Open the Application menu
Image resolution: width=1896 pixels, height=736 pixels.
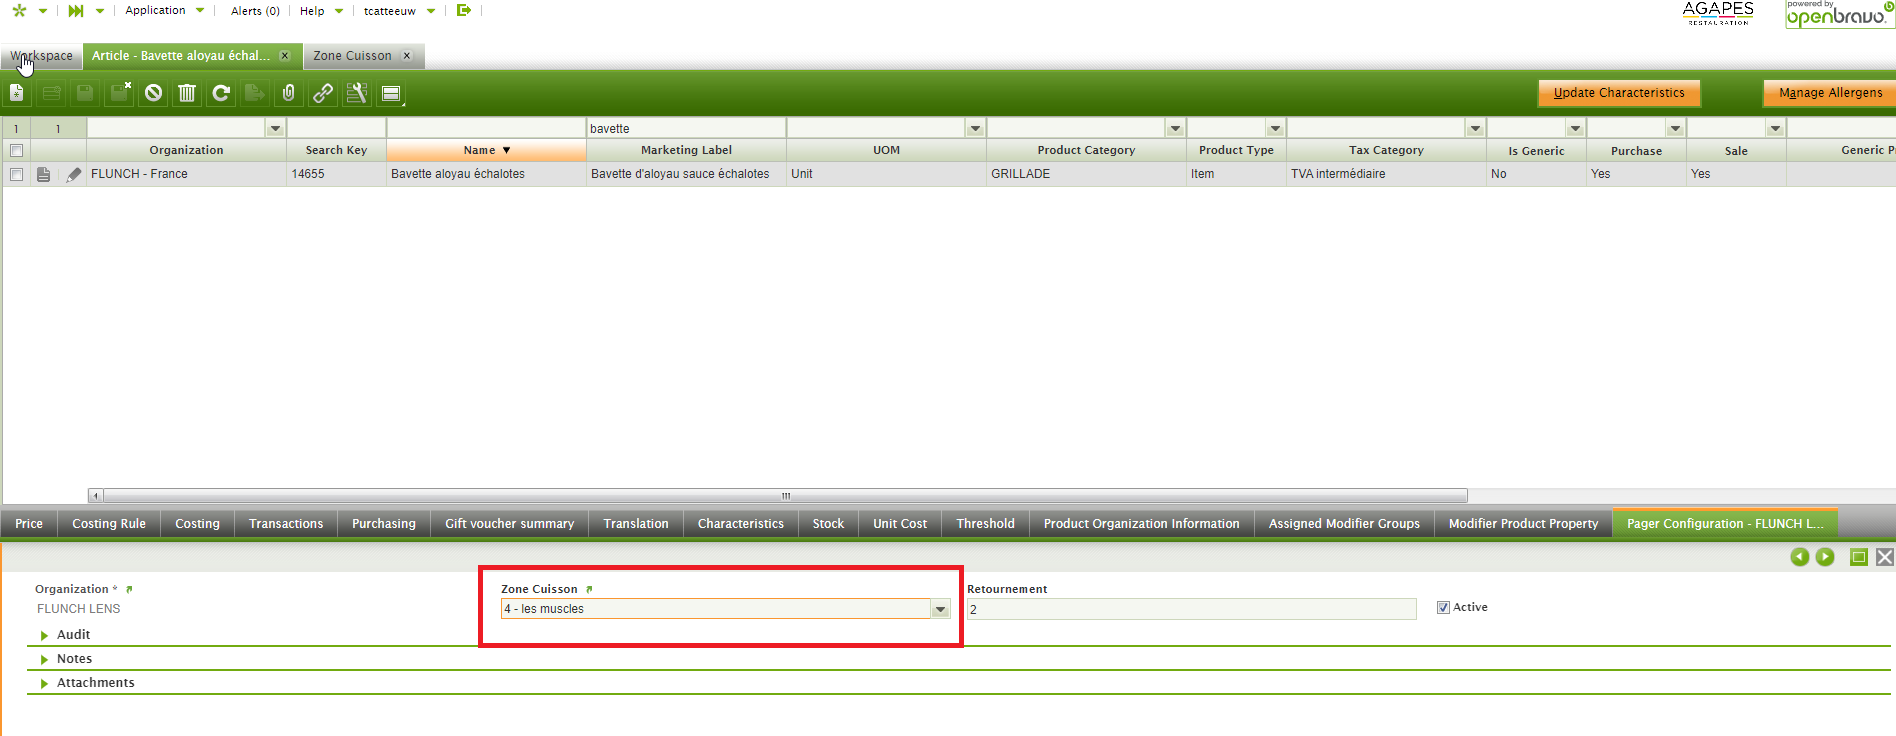click(x=165, y=11)
